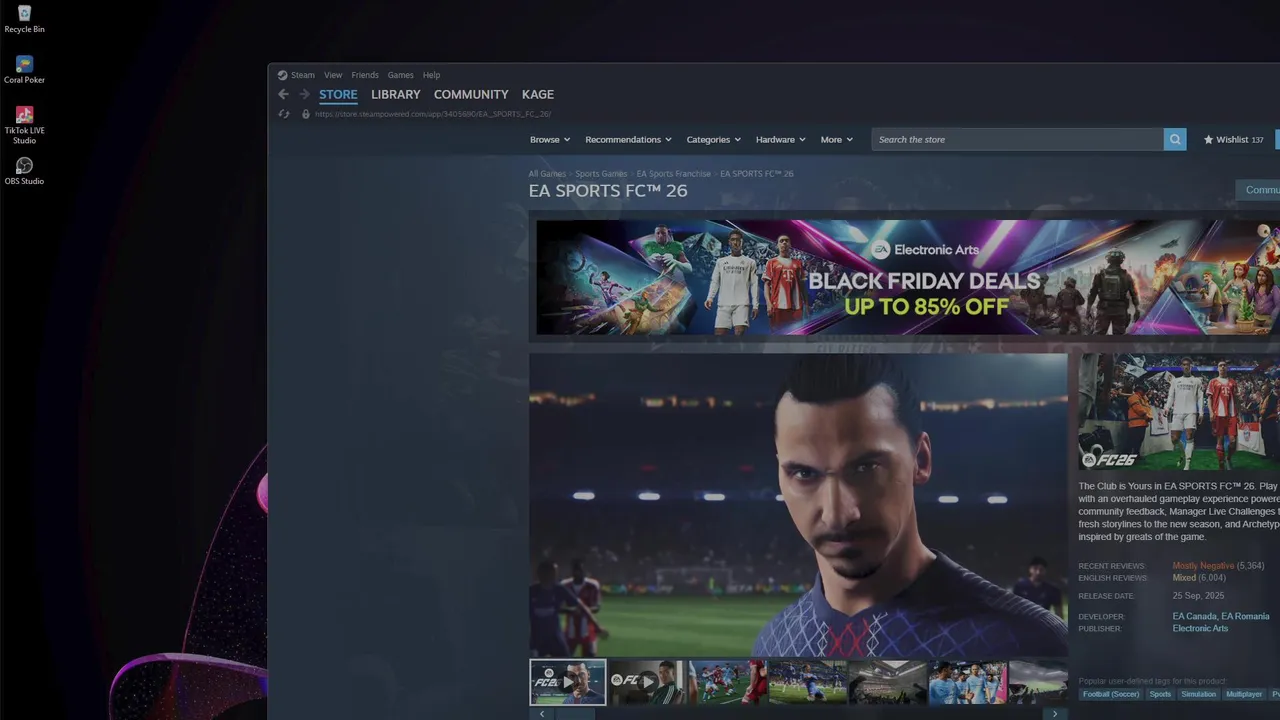Click the Multiplayer tag
This screenshot has width=1280, height=720.
1244,694
